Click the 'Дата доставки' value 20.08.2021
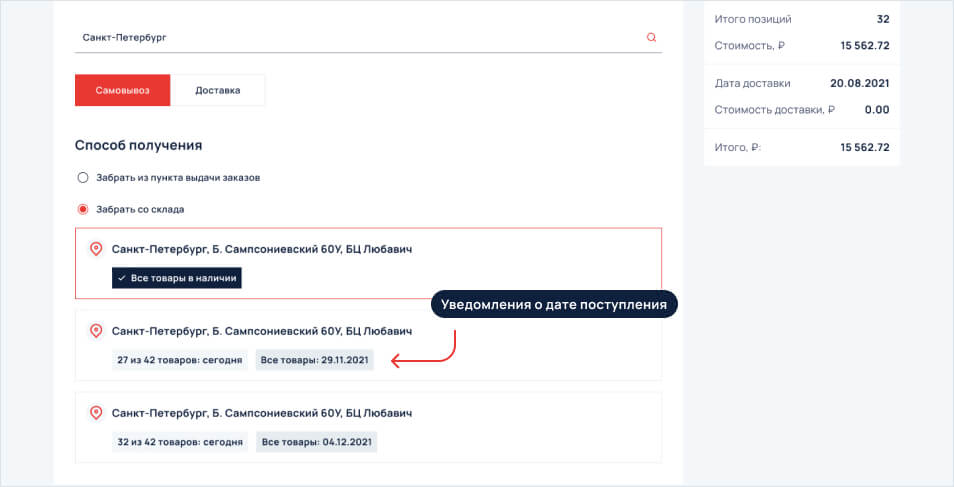Screen dimensions: 954x487 click(859, 83)
